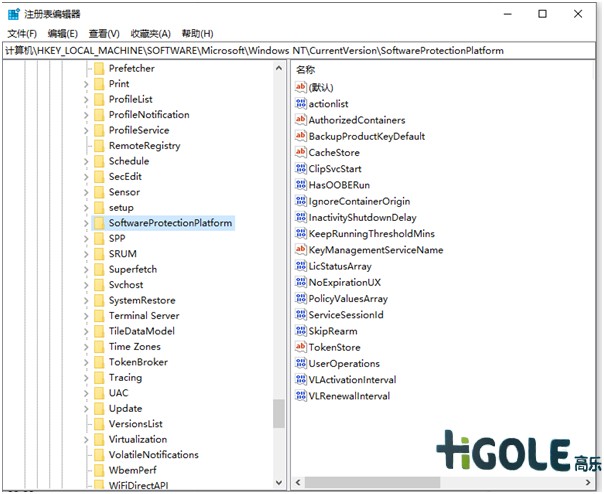Click the binary icon beside VLRenewalInterval
This screenshot has height=494, width=604.
pos(300,396)
